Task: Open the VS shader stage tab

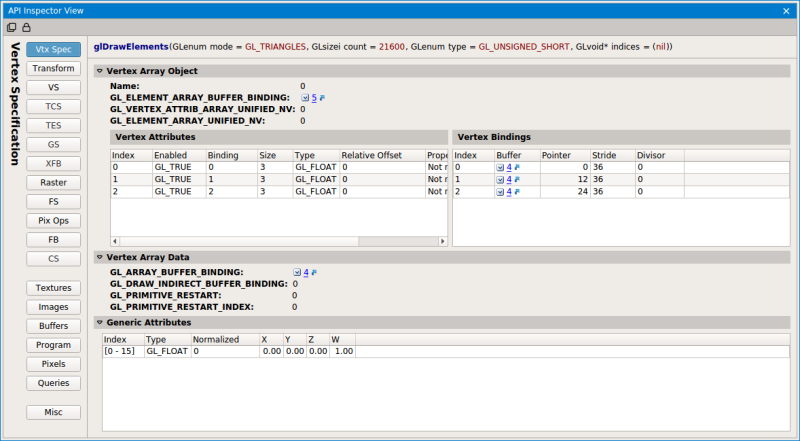Action: [x=54, y=87]
